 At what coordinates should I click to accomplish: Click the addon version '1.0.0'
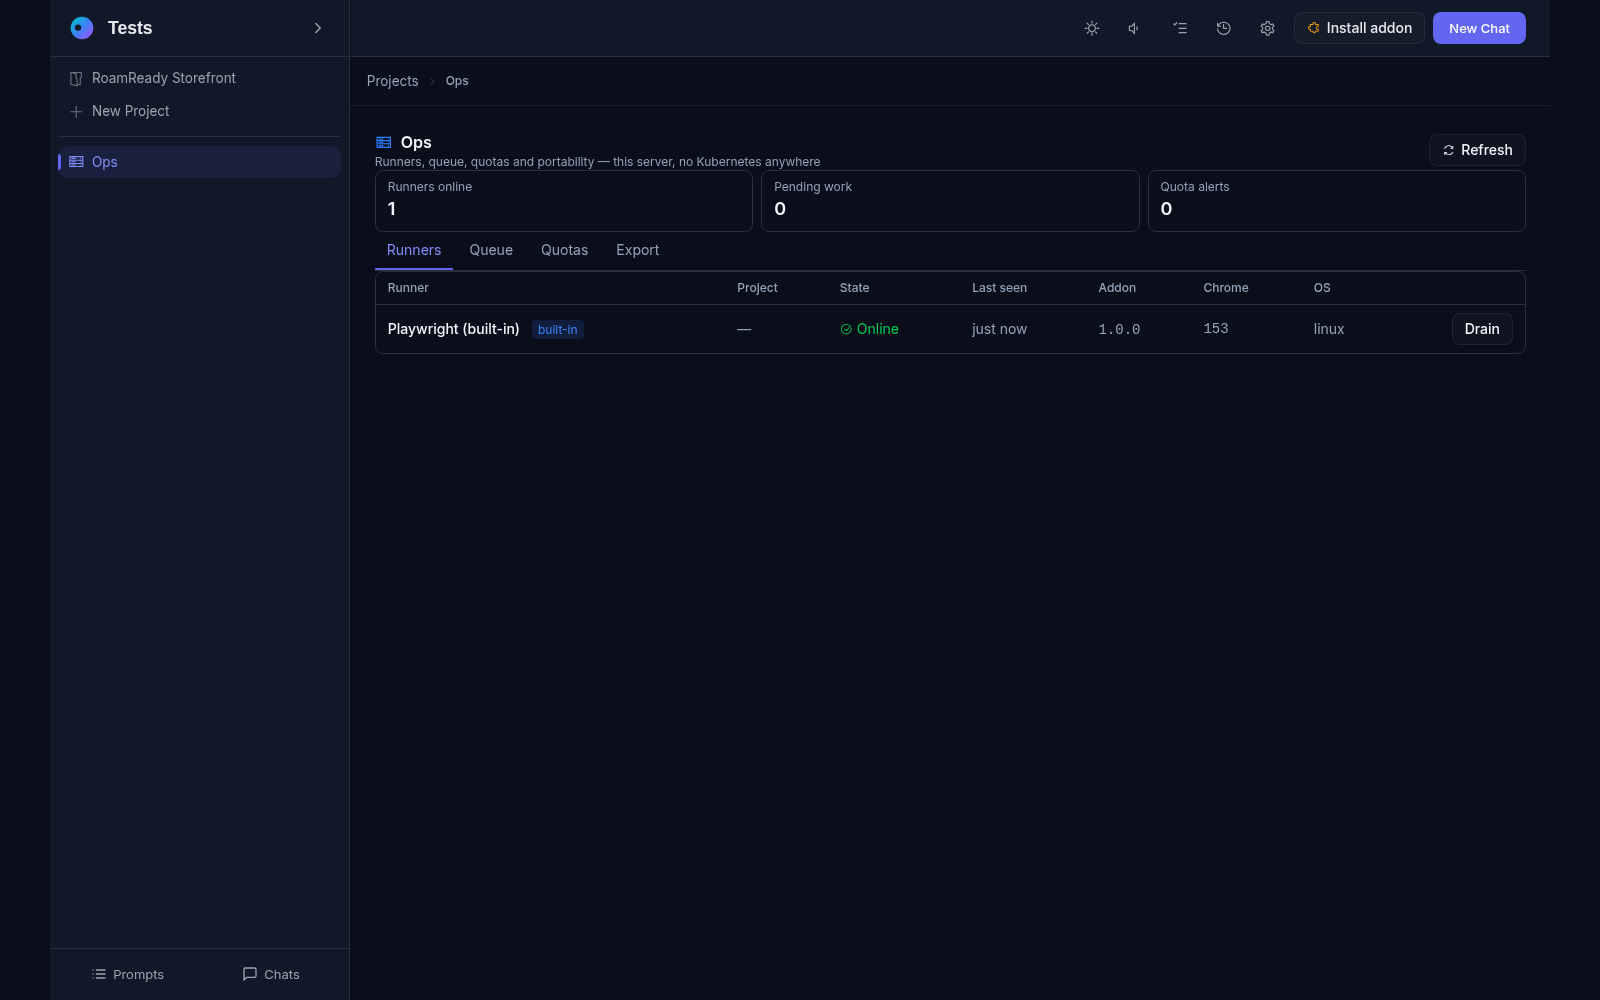point(1119,329)
